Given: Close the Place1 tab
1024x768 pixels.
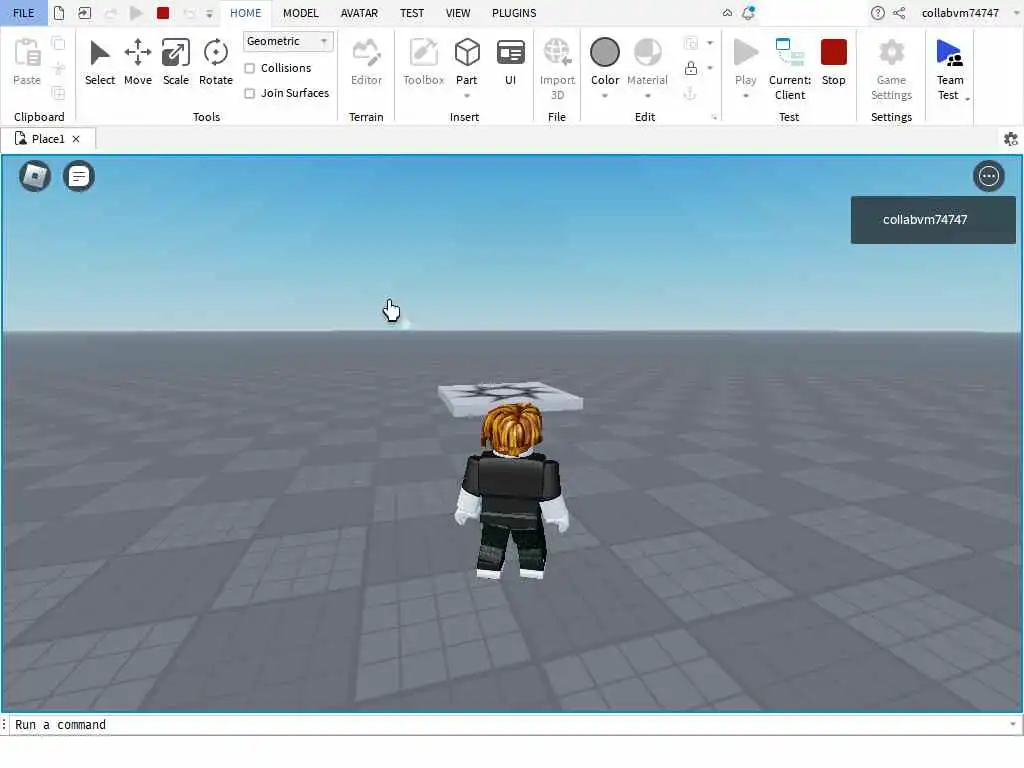Looking at the screenshot, I should coord(76,139).
